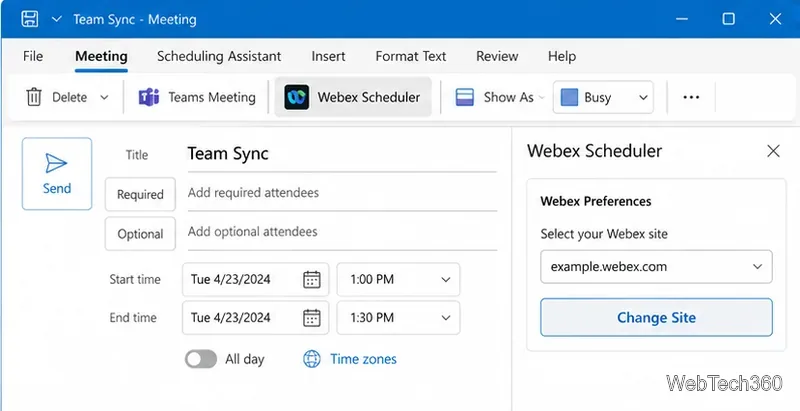The width and height of the screenshot is (800, 411).
Task: Open the Time zones link
Action: click(x=363, y=359)
